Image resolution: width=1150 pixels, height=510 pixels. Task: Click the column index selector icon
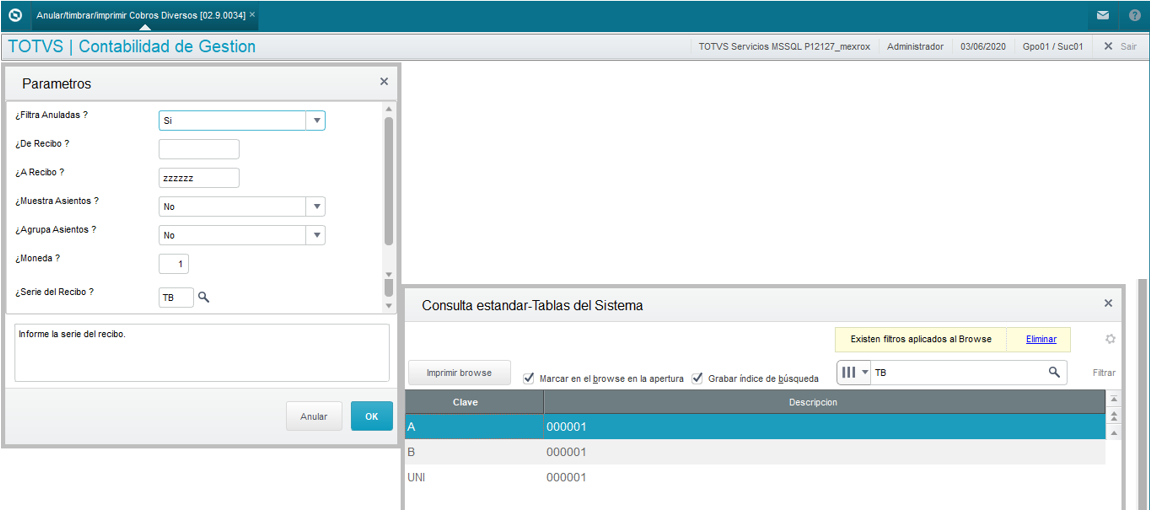pos(849,373)
